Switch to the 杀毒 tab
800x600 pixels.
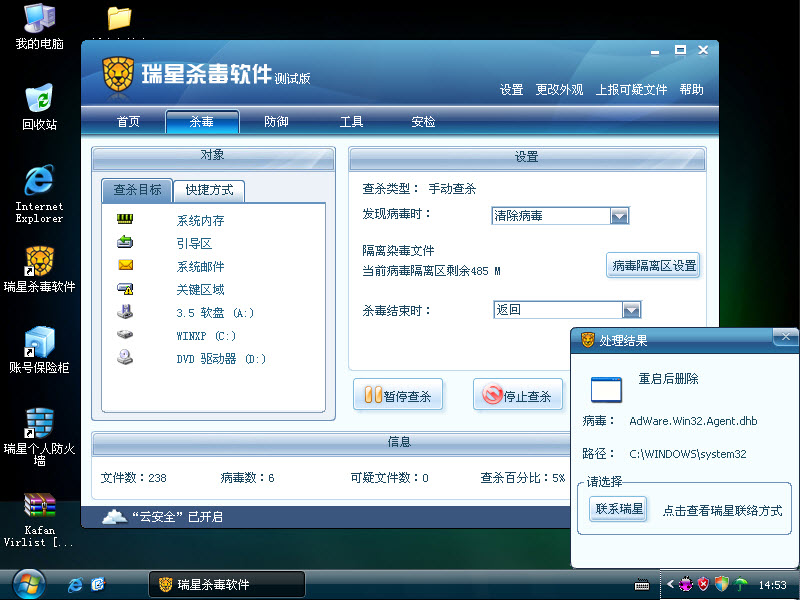pyautogui.click(x=202, y=121)
